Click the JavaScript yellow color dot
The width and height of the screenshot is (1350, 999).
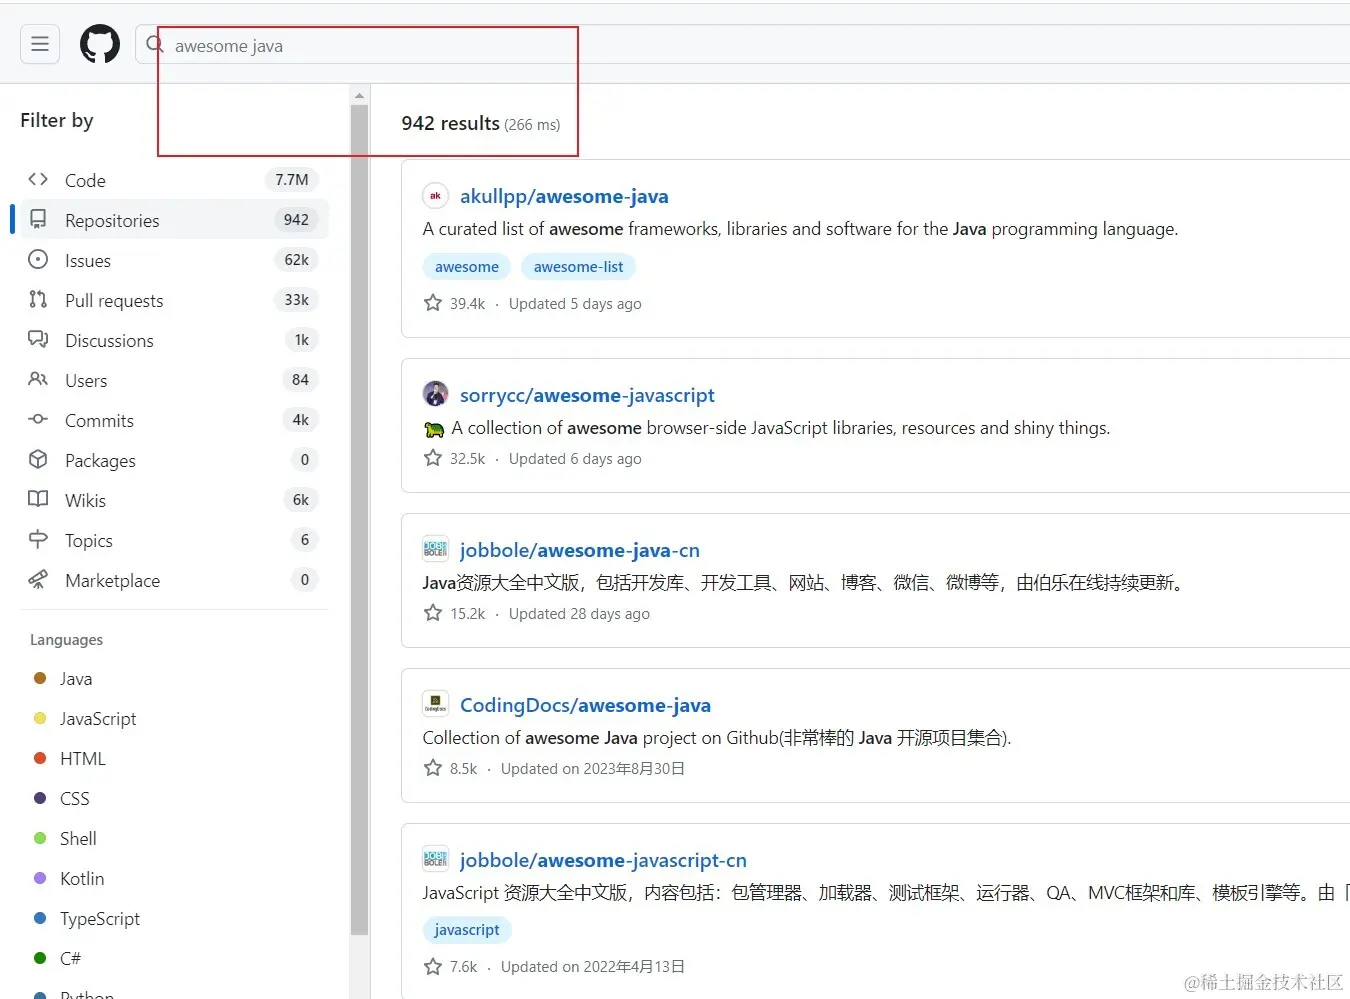pos(40,718)
